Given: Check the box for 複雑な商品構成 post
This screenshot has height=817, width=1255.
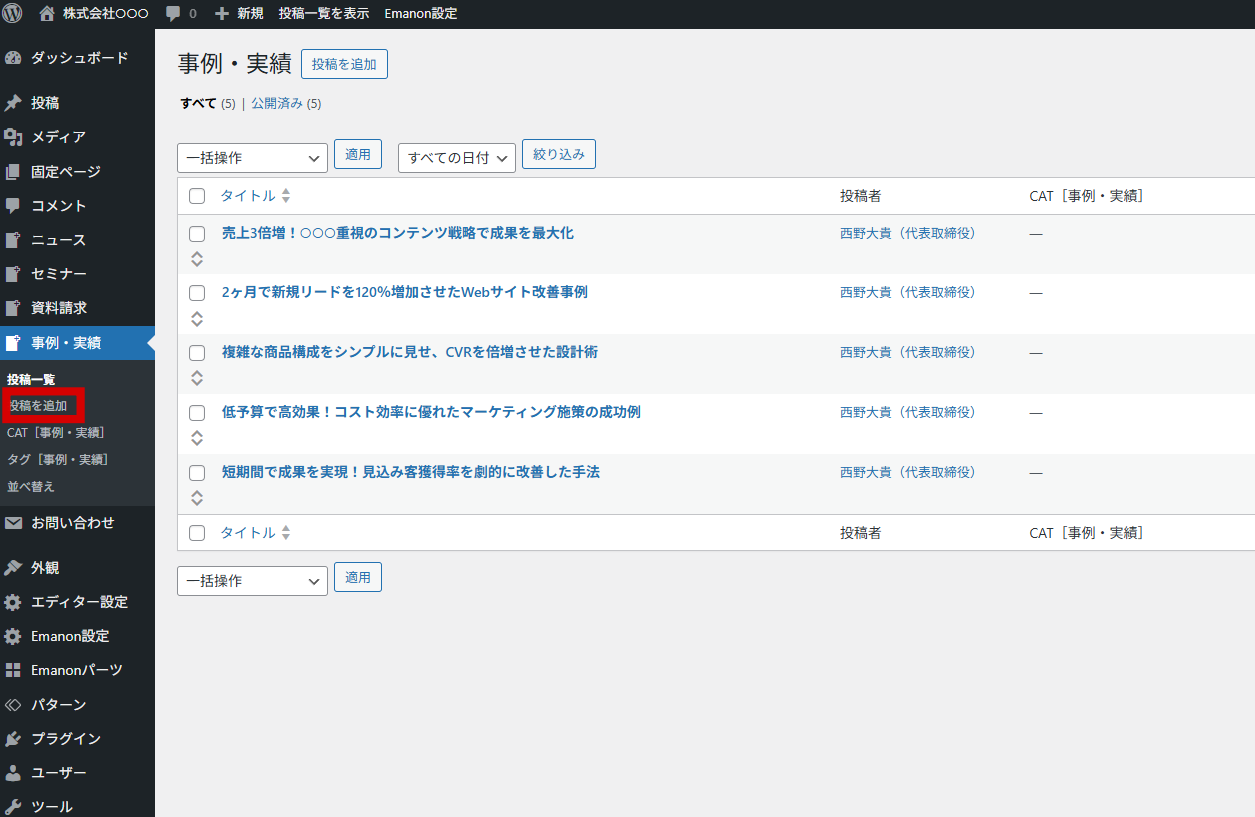Looking at the screenshot, I should (197, 353).
